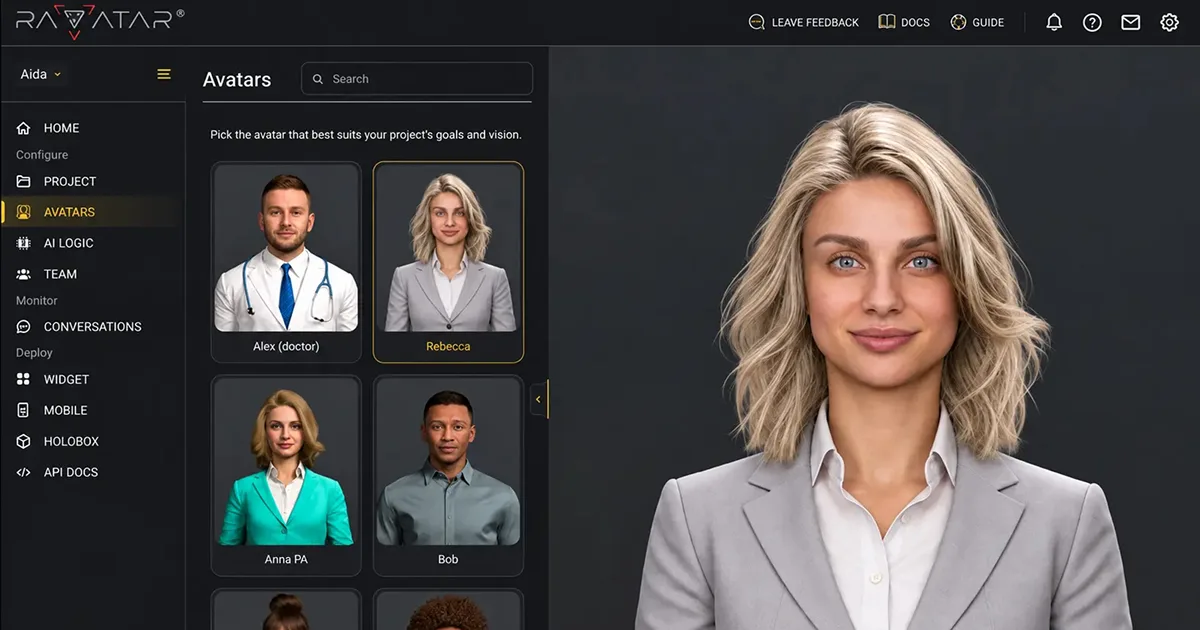Viewport: 1200px width, 630px height.
Task: Click the API Docs code brackets icon
Action: click(x=24, y=472)
